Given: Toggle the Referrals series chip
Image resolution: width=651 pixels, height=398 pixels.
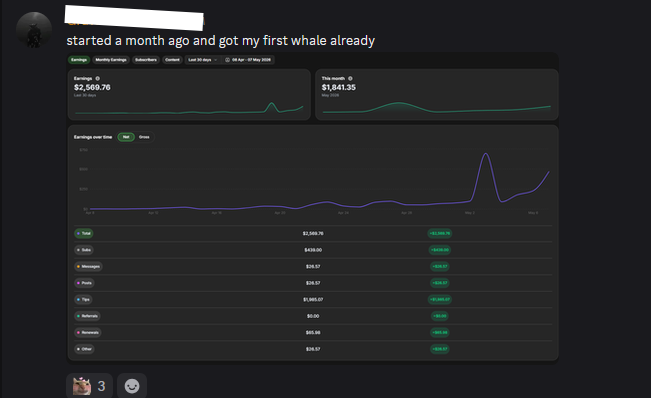Looking at the screenshot, I should click(87, 316).
